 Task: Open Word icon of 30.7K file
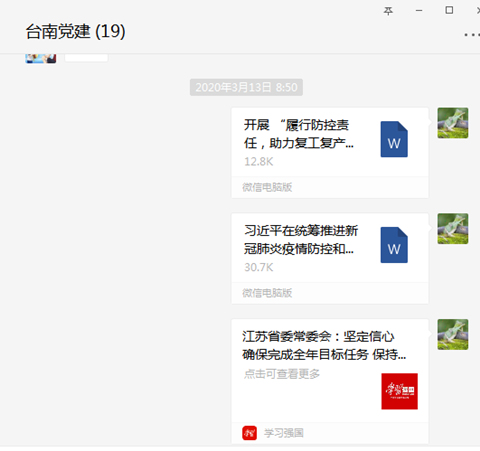coord(394,245)
